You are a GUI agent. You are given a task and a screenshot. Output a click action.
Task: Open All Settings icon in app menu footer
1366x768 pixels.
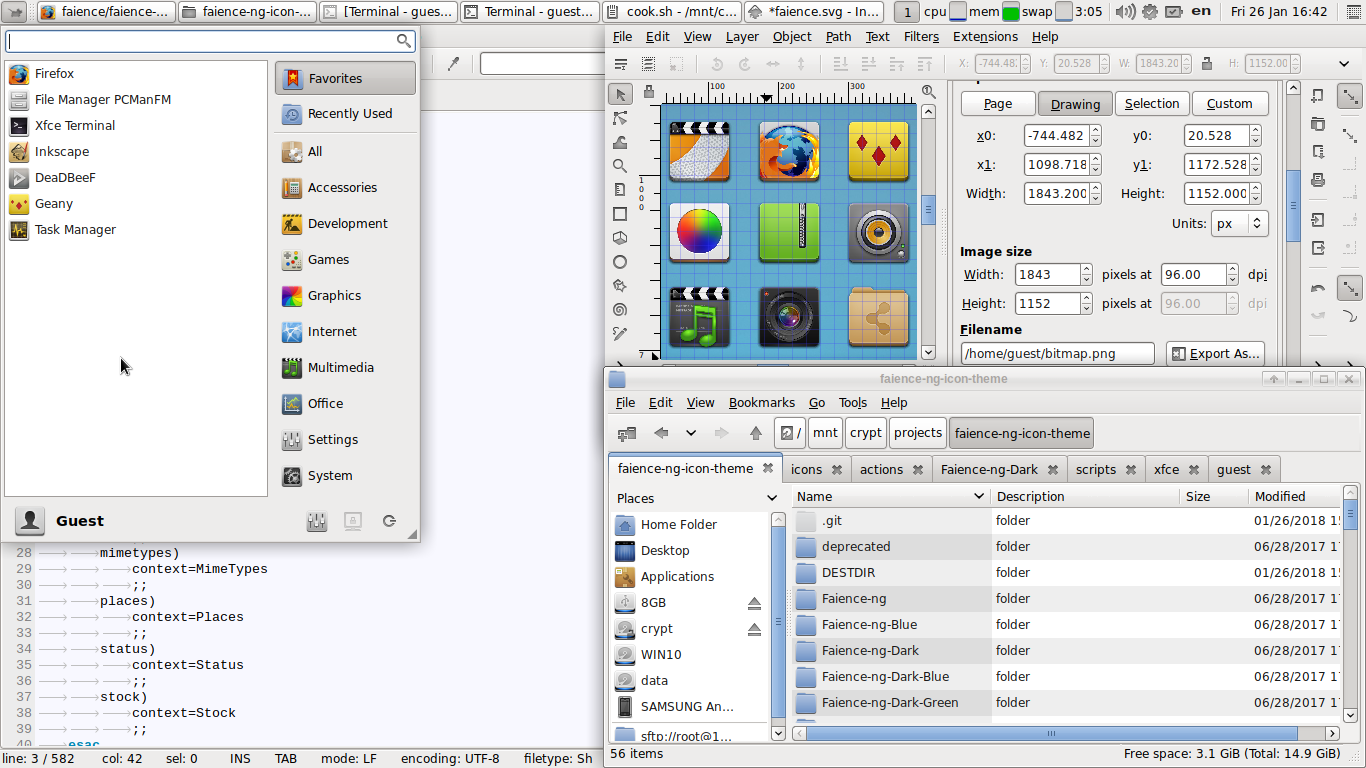(317, 521)
